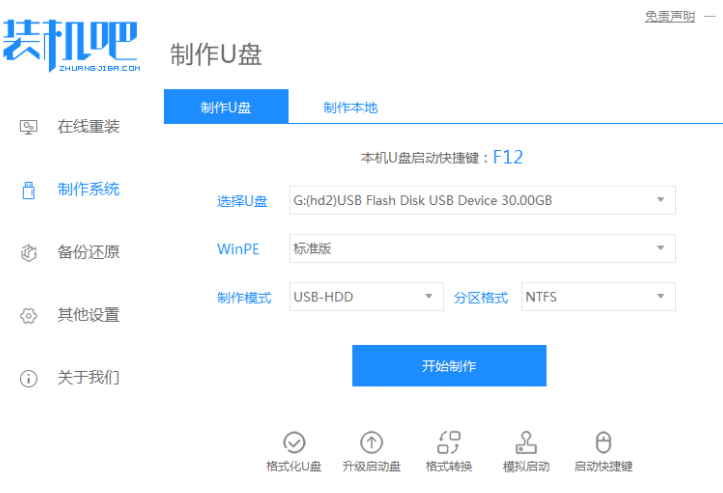The image size is (723, 493).
Task: Open the 分区格式 NTFS dropdown
Action: (599, 297)
